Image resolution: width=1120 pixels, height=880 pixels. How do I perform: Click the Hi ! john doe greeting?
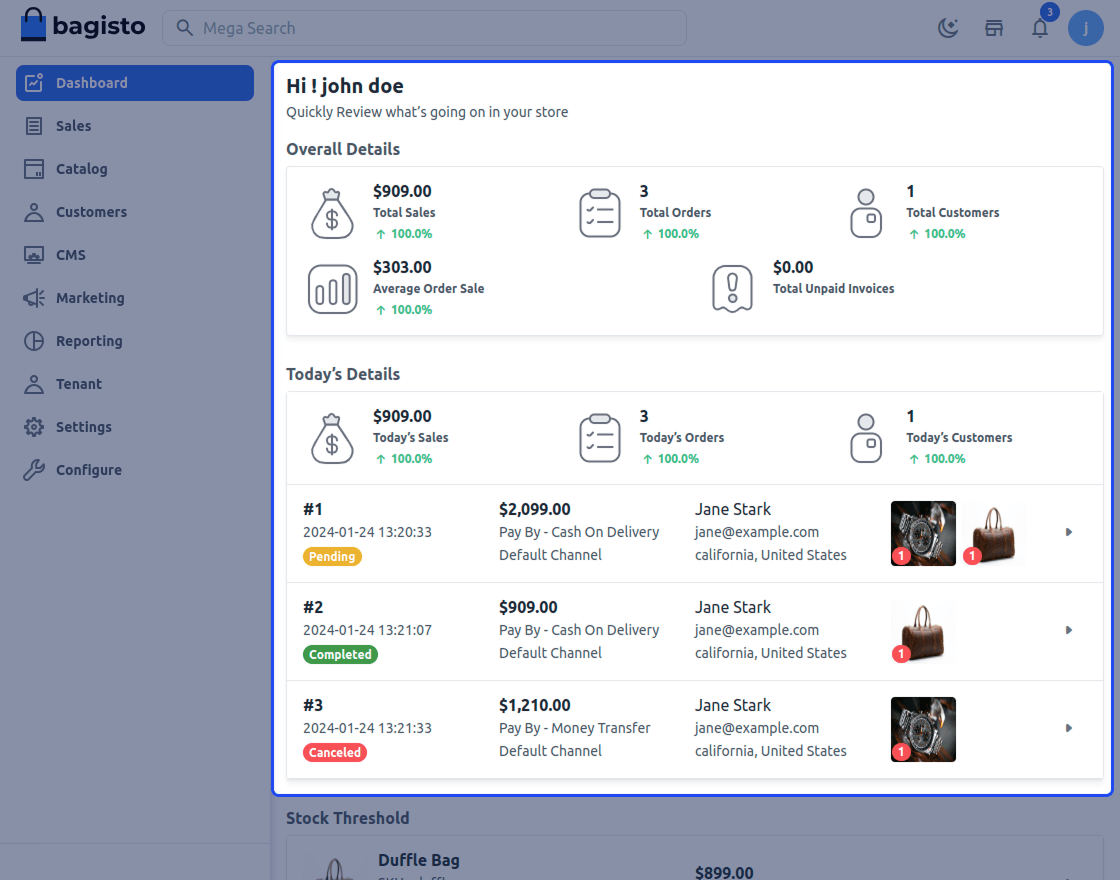pos(345,86)
